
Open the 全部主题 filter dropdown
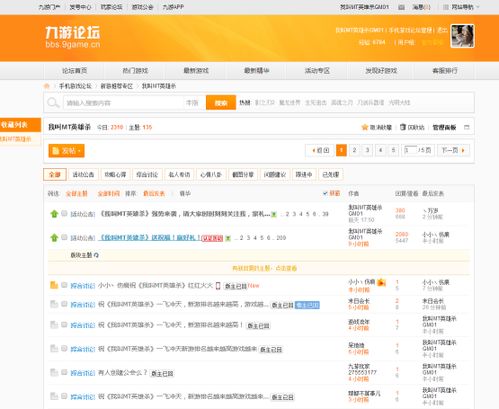[76, 193]
